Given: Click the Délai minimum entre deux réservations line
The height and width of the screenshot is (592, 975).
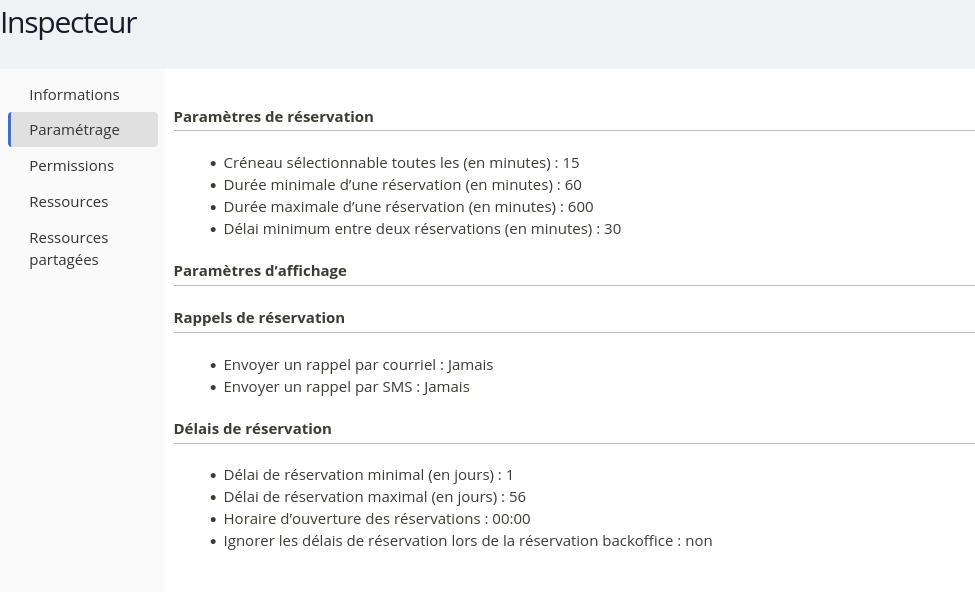Looking at the screenshot, I should click(x=422, y=228).
